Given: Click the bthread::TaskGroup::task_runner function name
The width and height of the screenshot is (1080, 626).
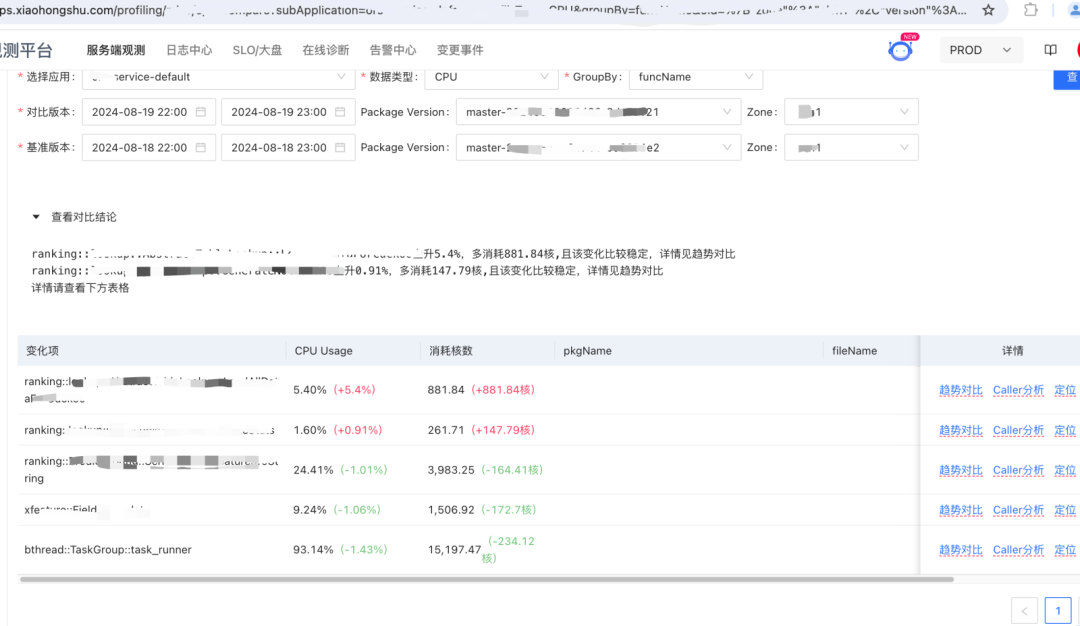Looking at the screenshot, I should point(107,550).
